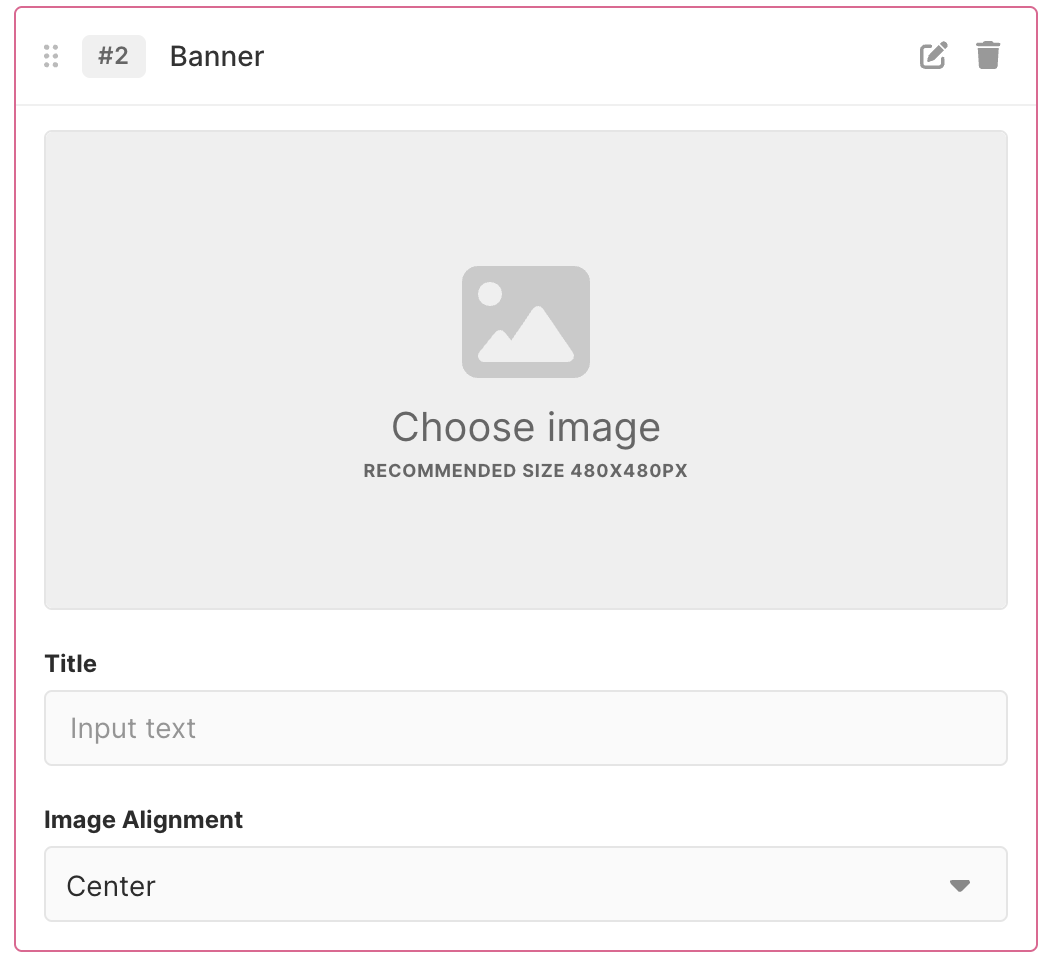Open the Image Alignment dropdown
Image resolution: width=1054 pixels, height=960 pixels.
coord(525,885)
